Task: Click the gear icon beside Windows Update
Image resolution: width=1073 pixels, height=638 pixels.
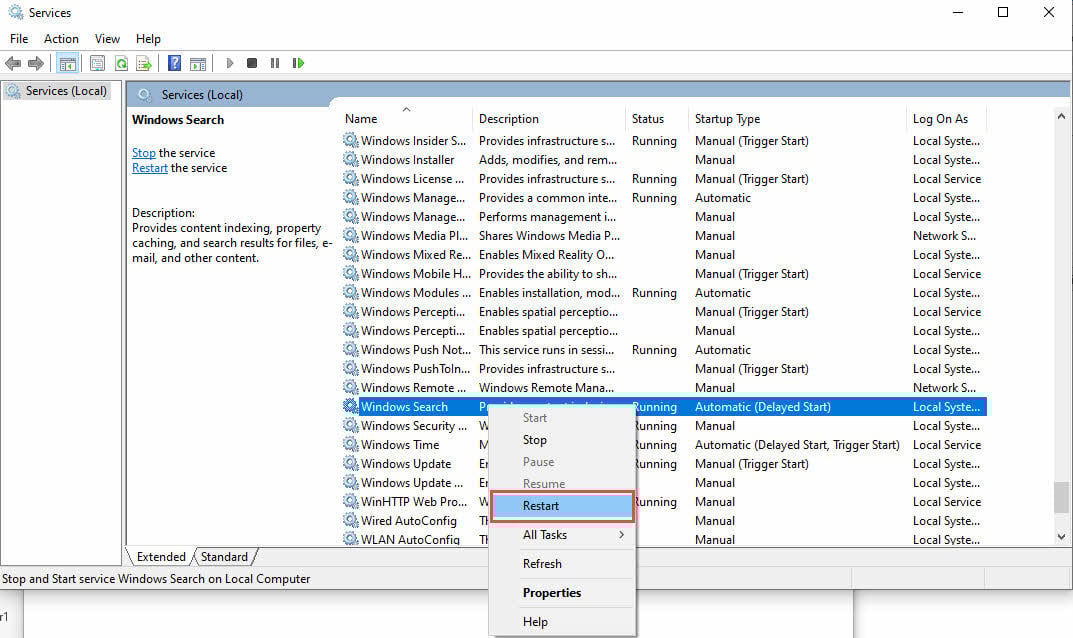Action: click(x=350, y=463)
